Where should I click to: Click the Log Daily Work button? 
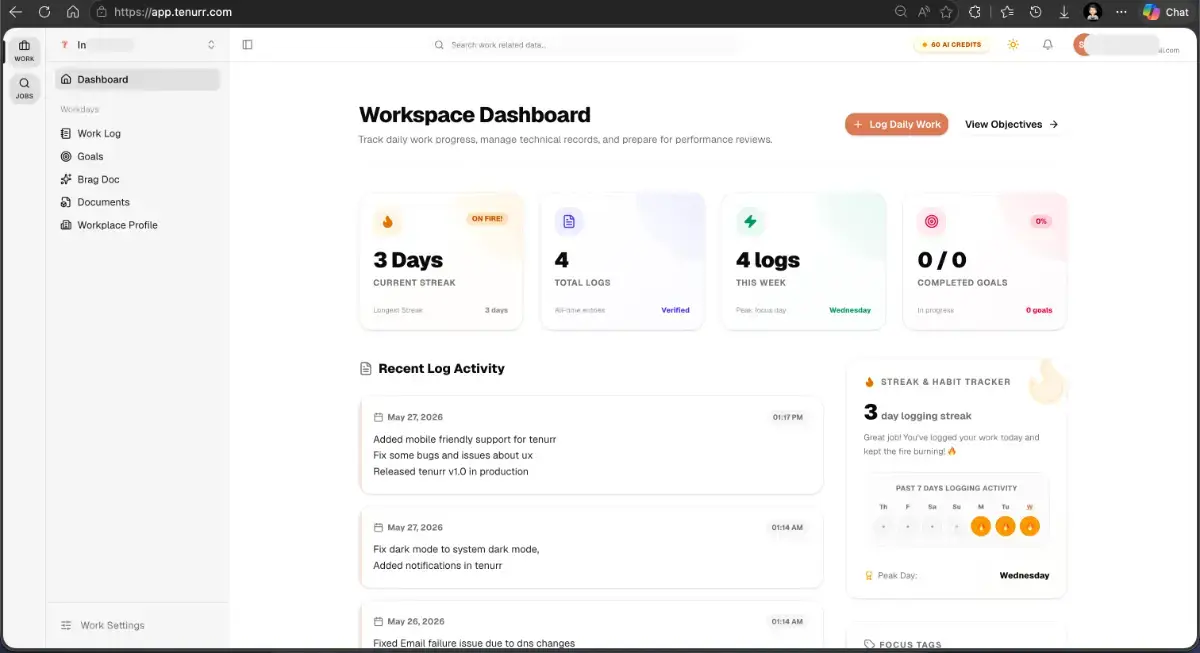click(x=896, y=124)
